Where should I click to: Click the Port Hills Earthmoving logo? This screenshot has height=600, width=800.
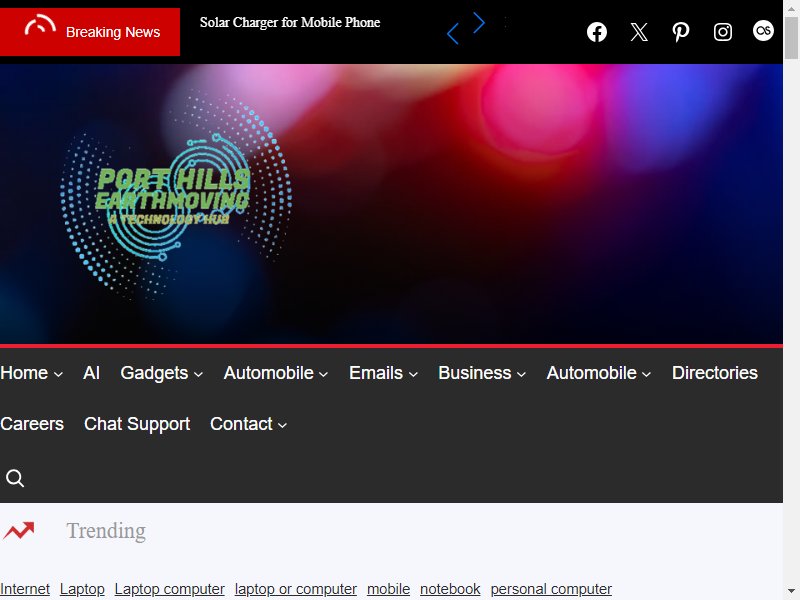[176, 197]
